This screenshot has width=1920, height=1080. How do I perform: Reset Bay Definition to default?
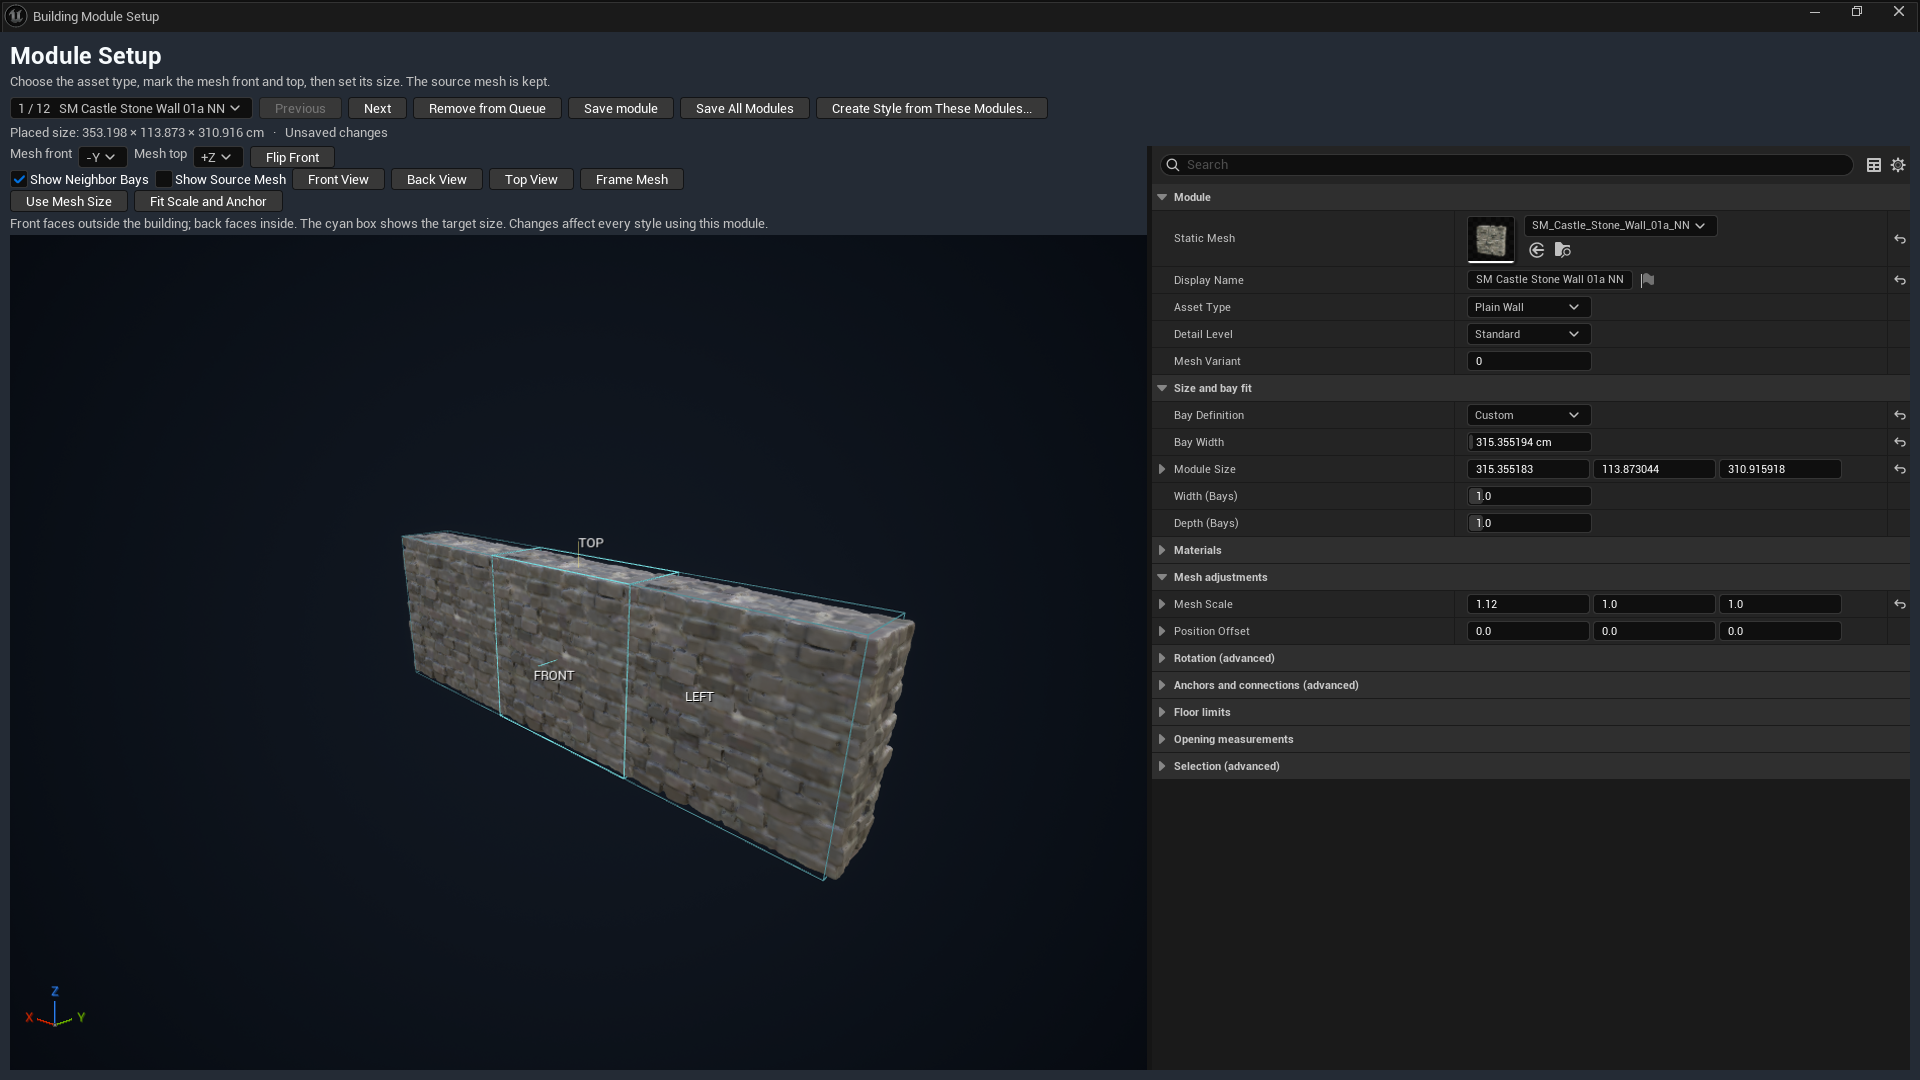tap(1899, 415)
